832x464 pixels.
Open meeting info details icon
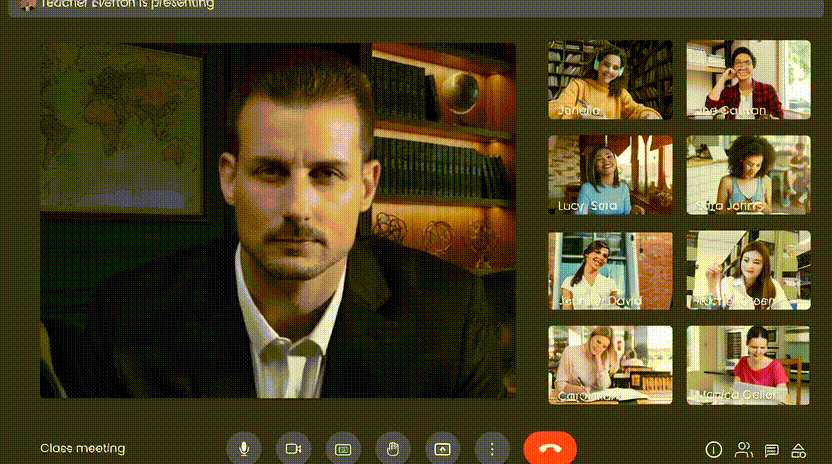(714, 450)
